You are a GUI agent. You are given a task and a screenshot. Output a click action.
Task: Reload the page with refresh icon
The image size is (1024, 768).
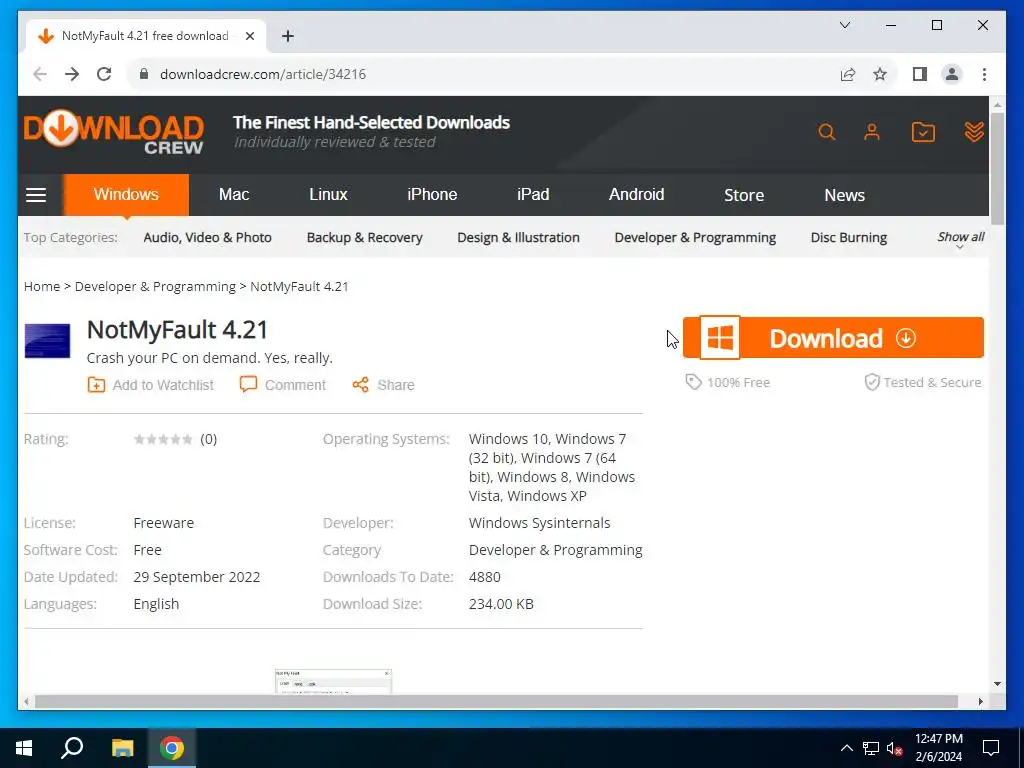point(104,74)
